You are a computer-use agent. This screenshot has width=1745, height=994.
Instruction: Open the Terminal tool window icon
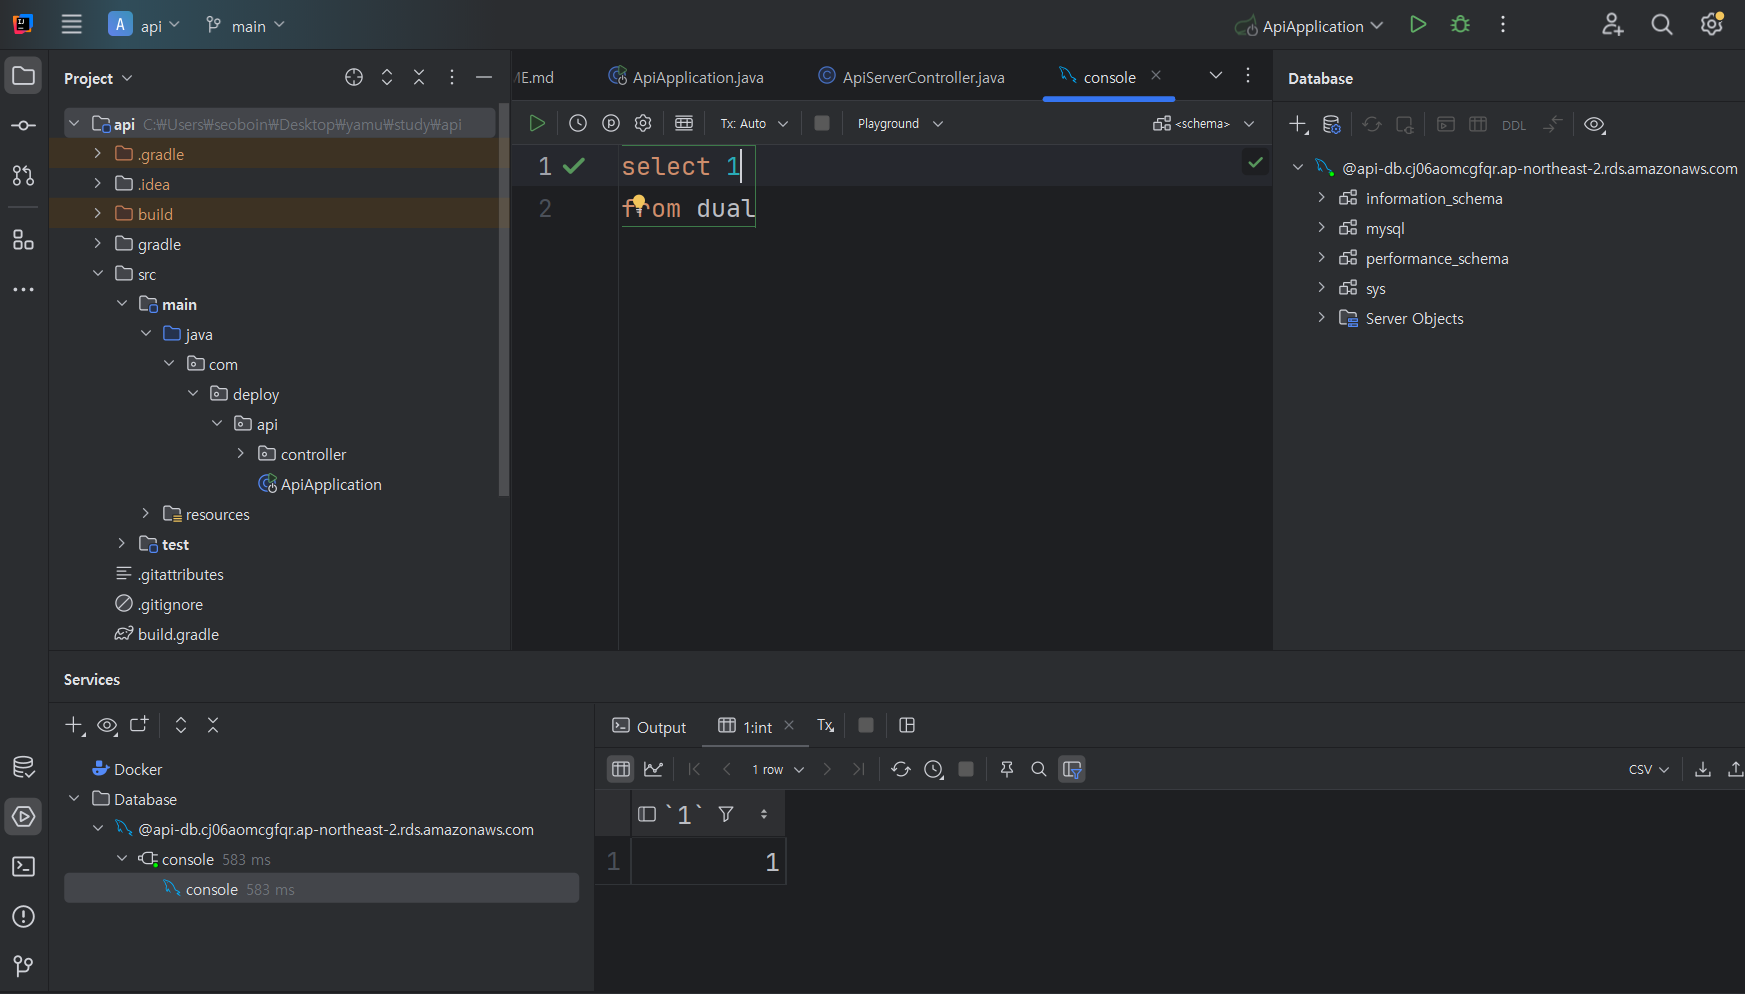point(23,867)
